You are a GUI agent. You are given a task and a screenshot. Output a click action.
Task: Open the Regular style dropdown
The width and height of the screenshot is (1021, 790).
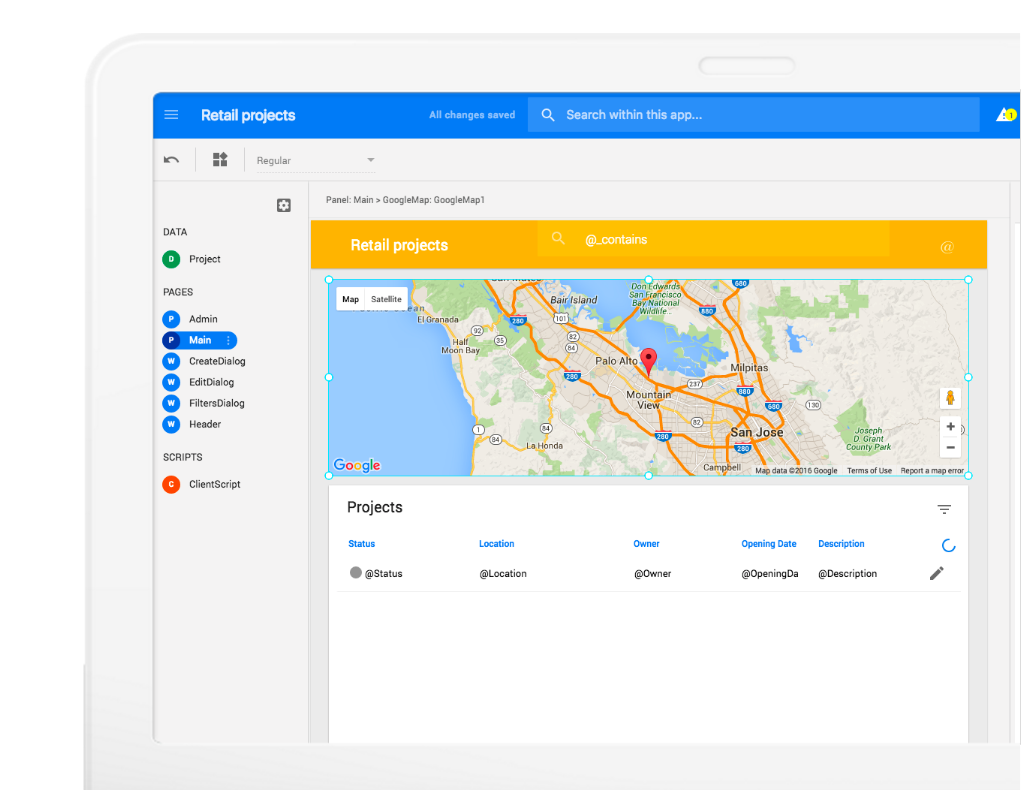(x=316, y=160)
